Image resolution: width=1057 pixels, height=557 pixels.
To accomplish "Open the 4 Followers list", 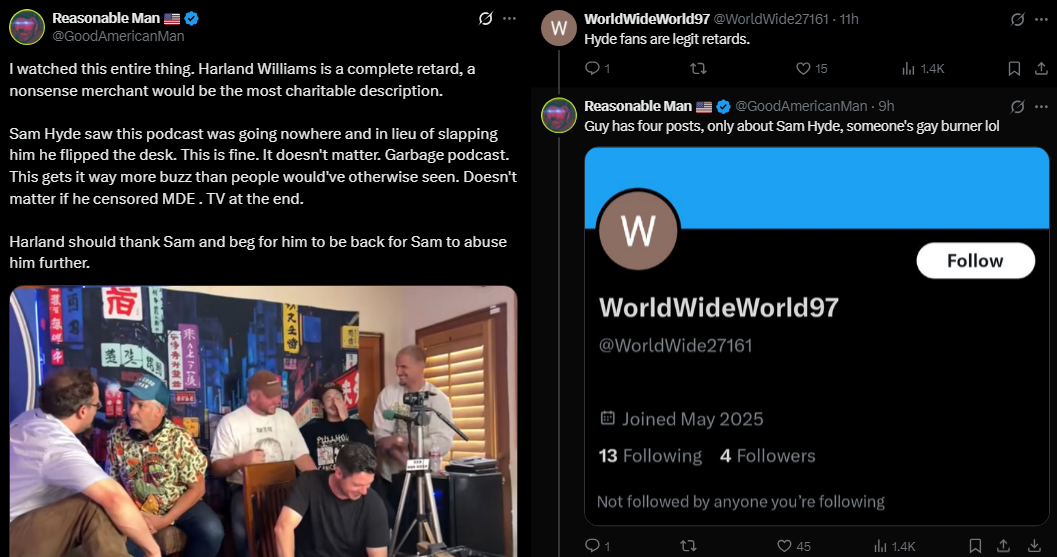I will click(x=767, y=456).
